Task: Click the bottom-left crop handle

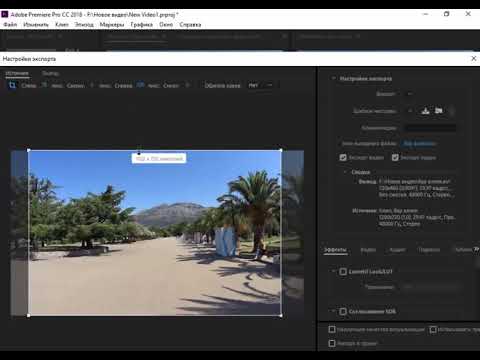Action: coord(28,315)
